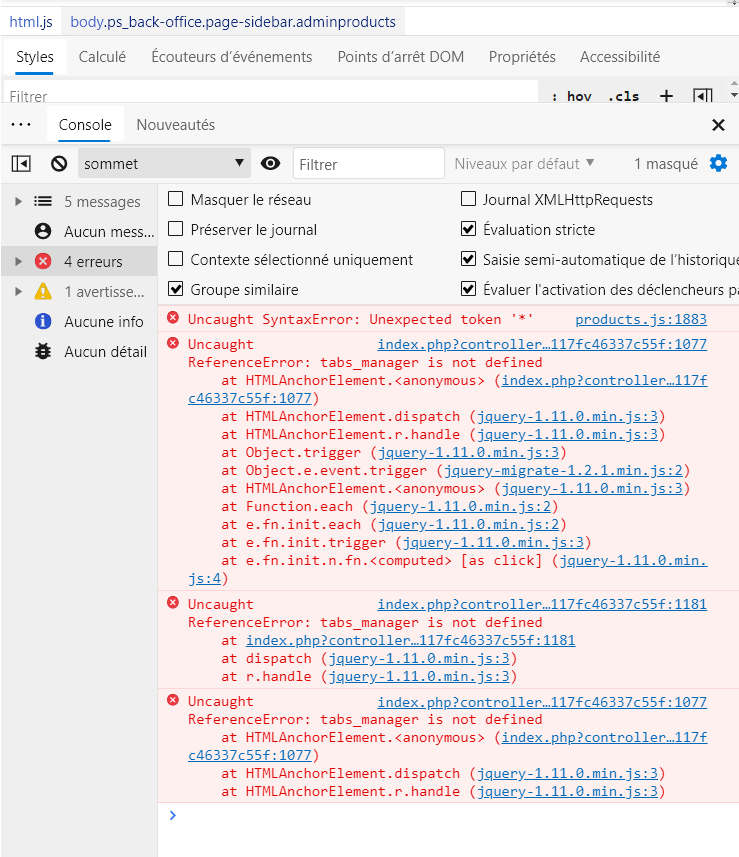The width and height of the screenshot is (739, 857).
Task: Open console settings gear icon
Action: pos(718,163)
